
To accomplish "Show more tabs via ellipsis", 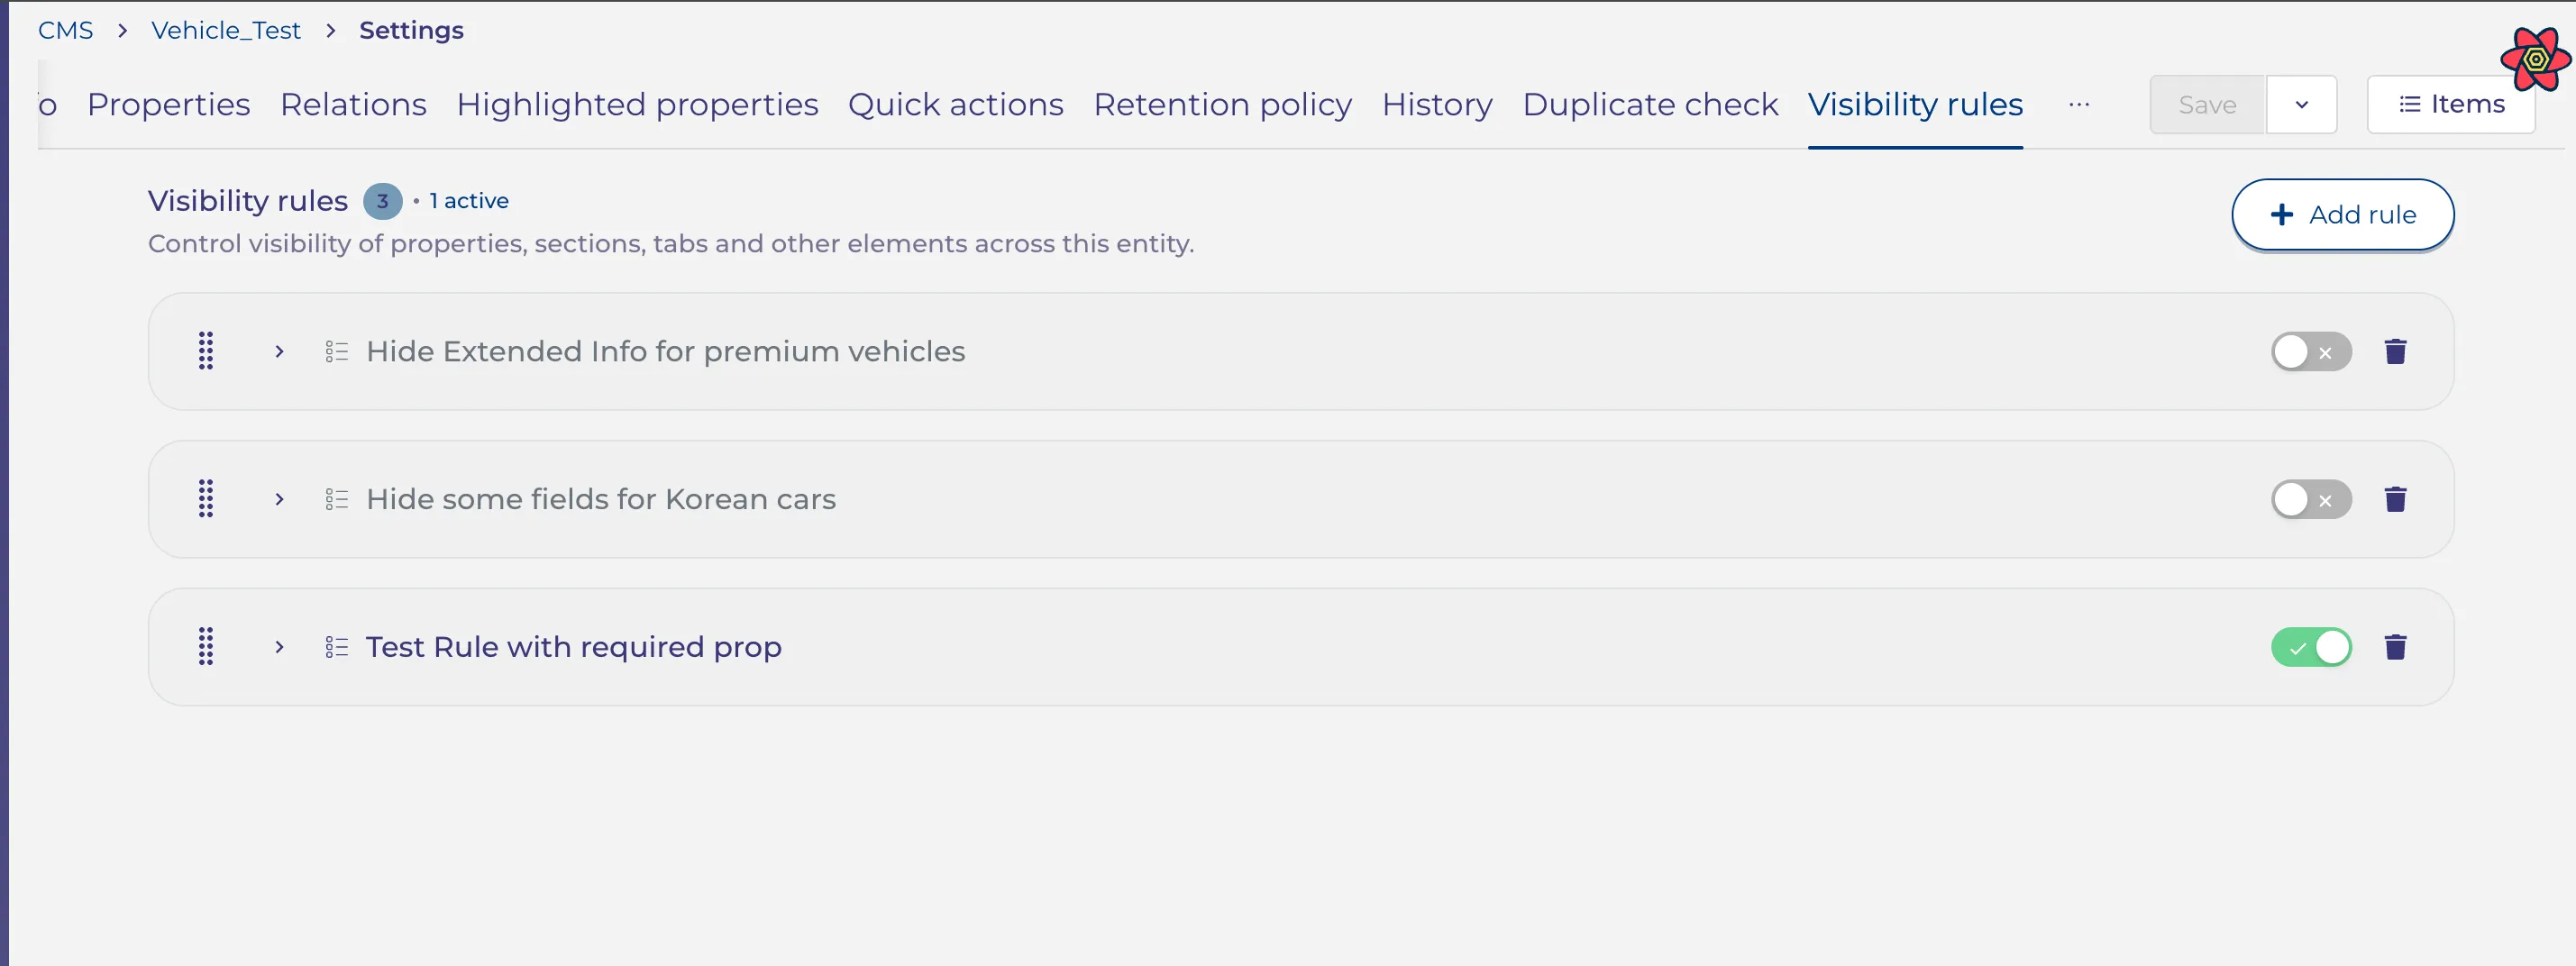I will pyautogui.click(x=2079, y=104).
